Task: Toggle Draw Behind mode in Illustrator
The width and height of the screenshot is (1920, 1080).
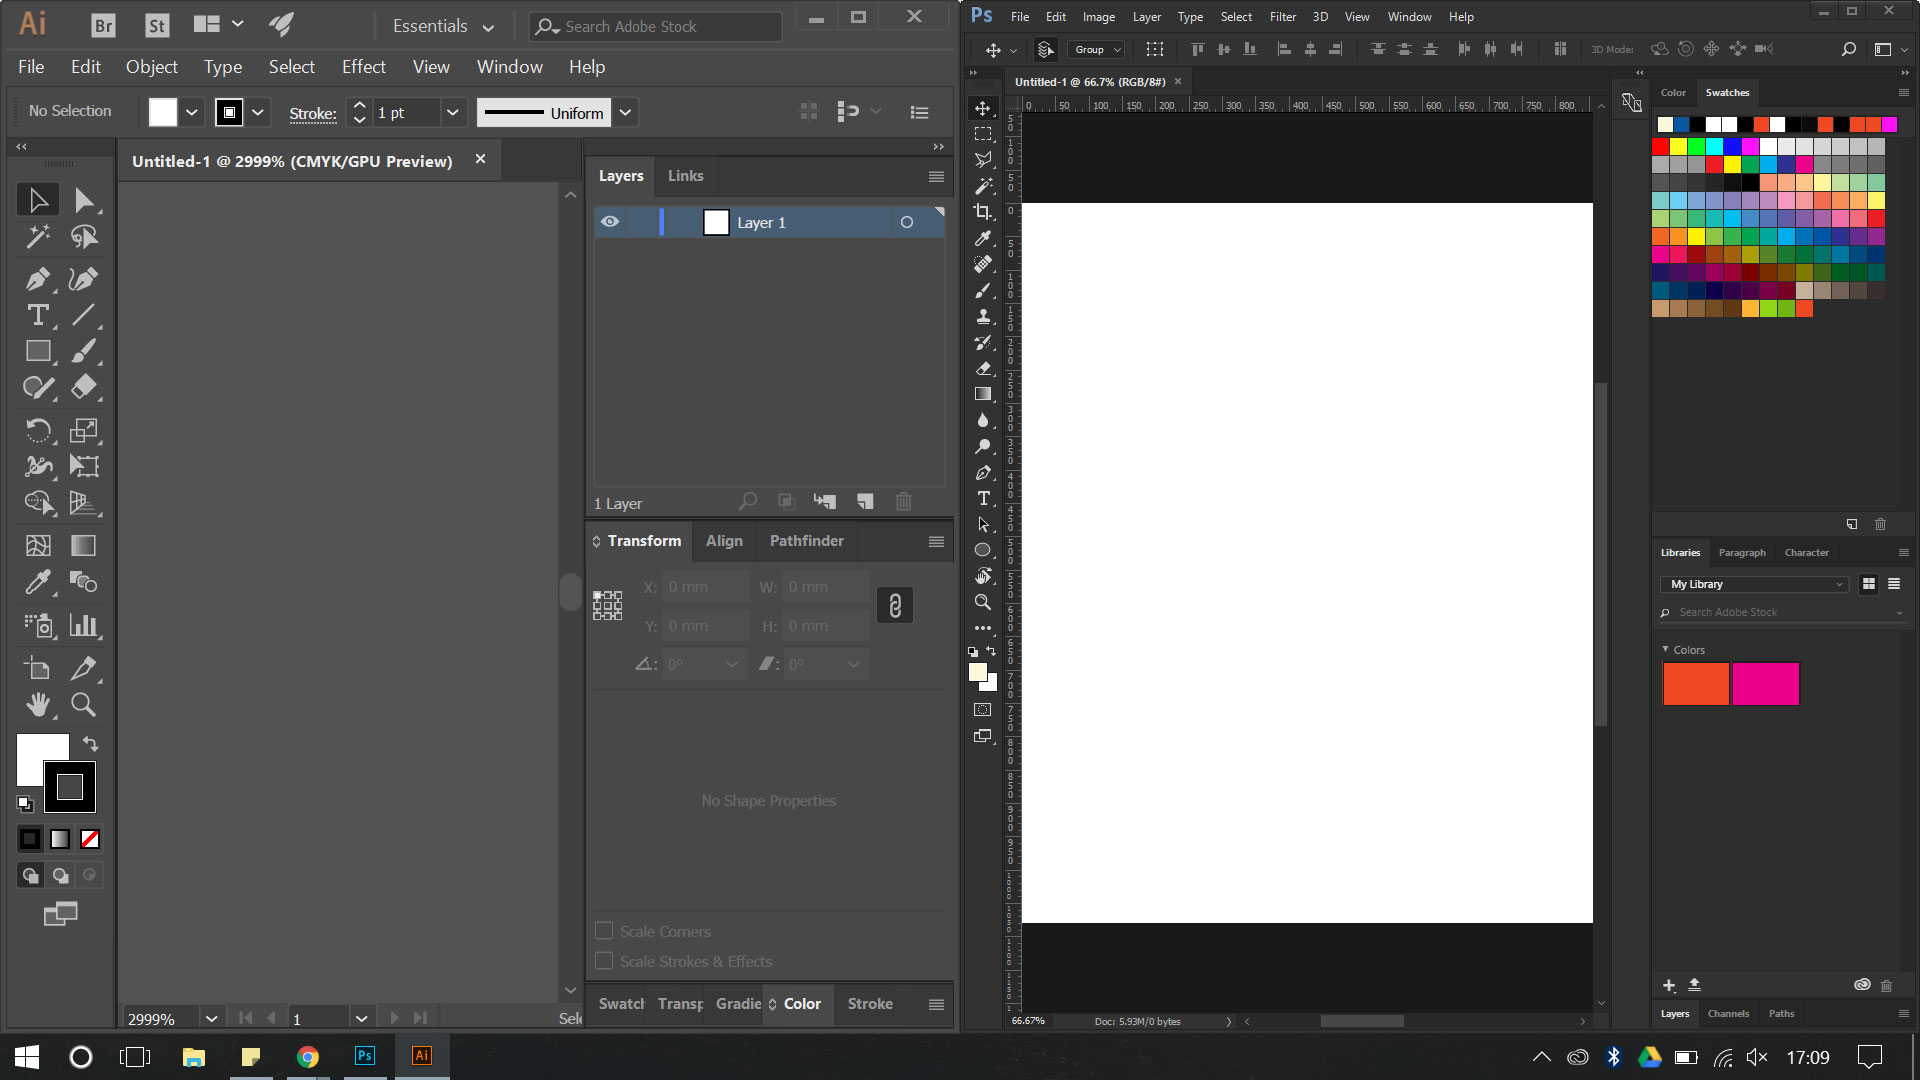Action: pyautogui.click(x=60, y=875)
